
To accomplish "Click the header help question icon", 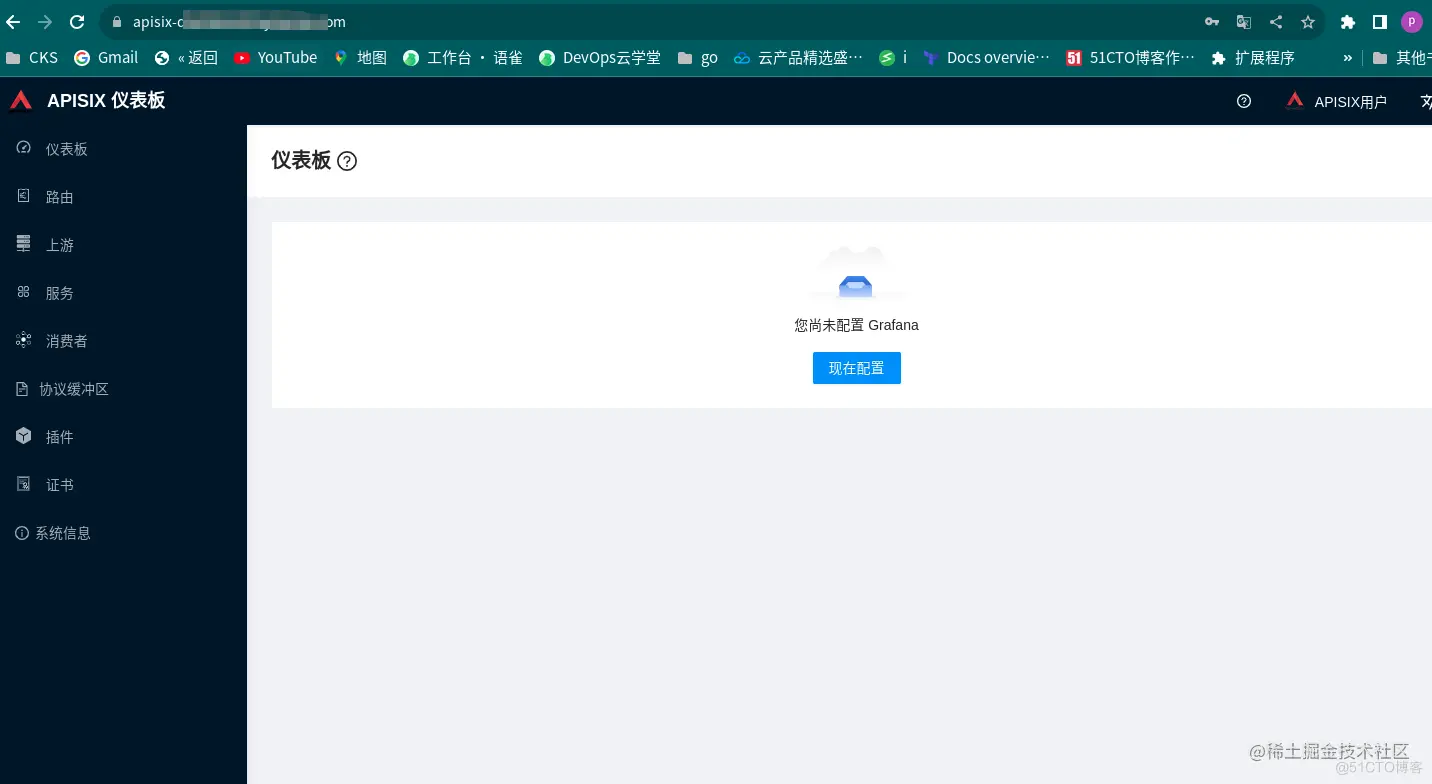I will tap(1244, 101).
